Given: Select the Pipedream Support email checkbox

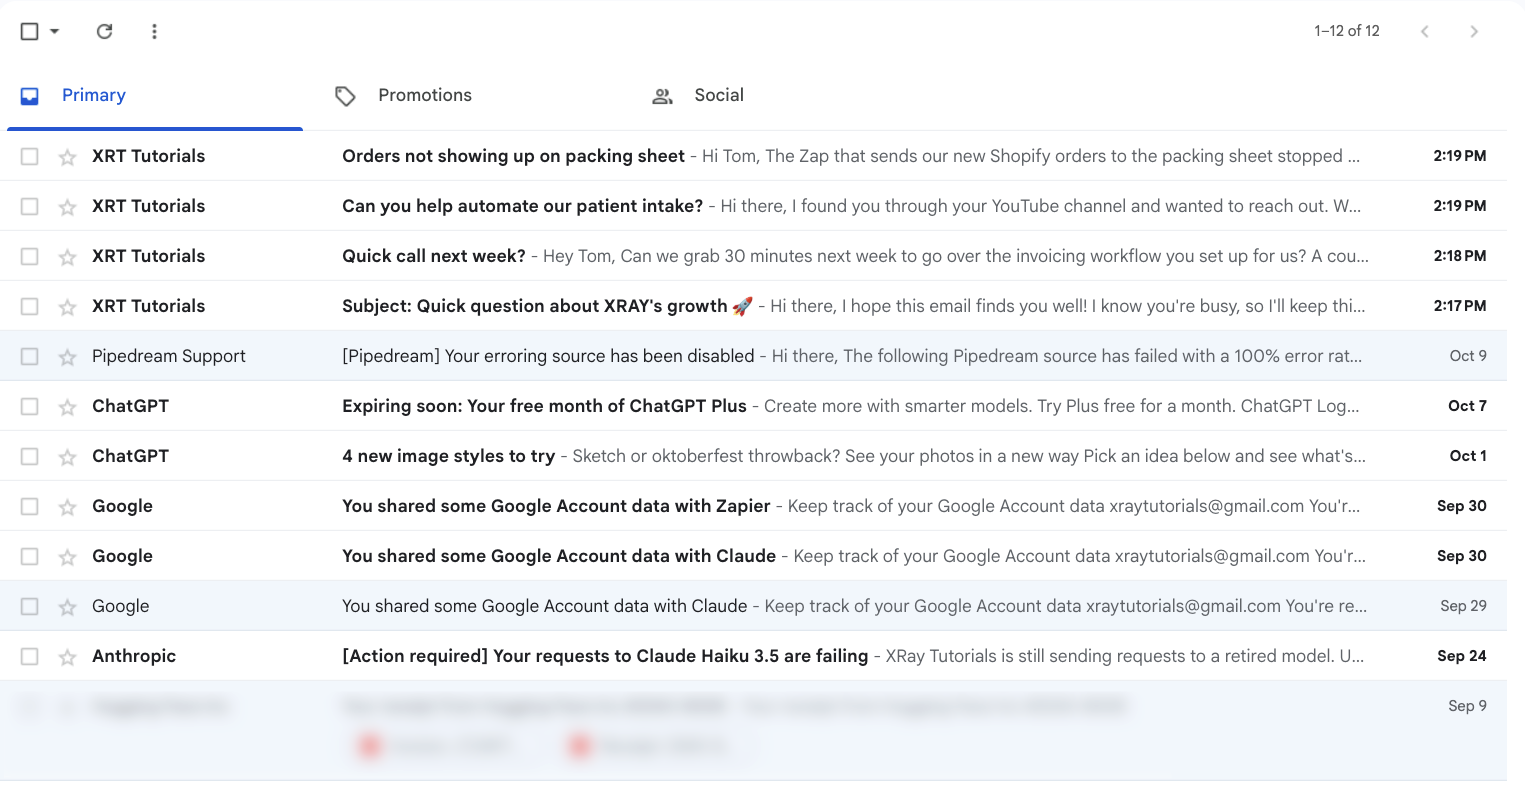Looking at the screenshot, I should click(30, 356).
